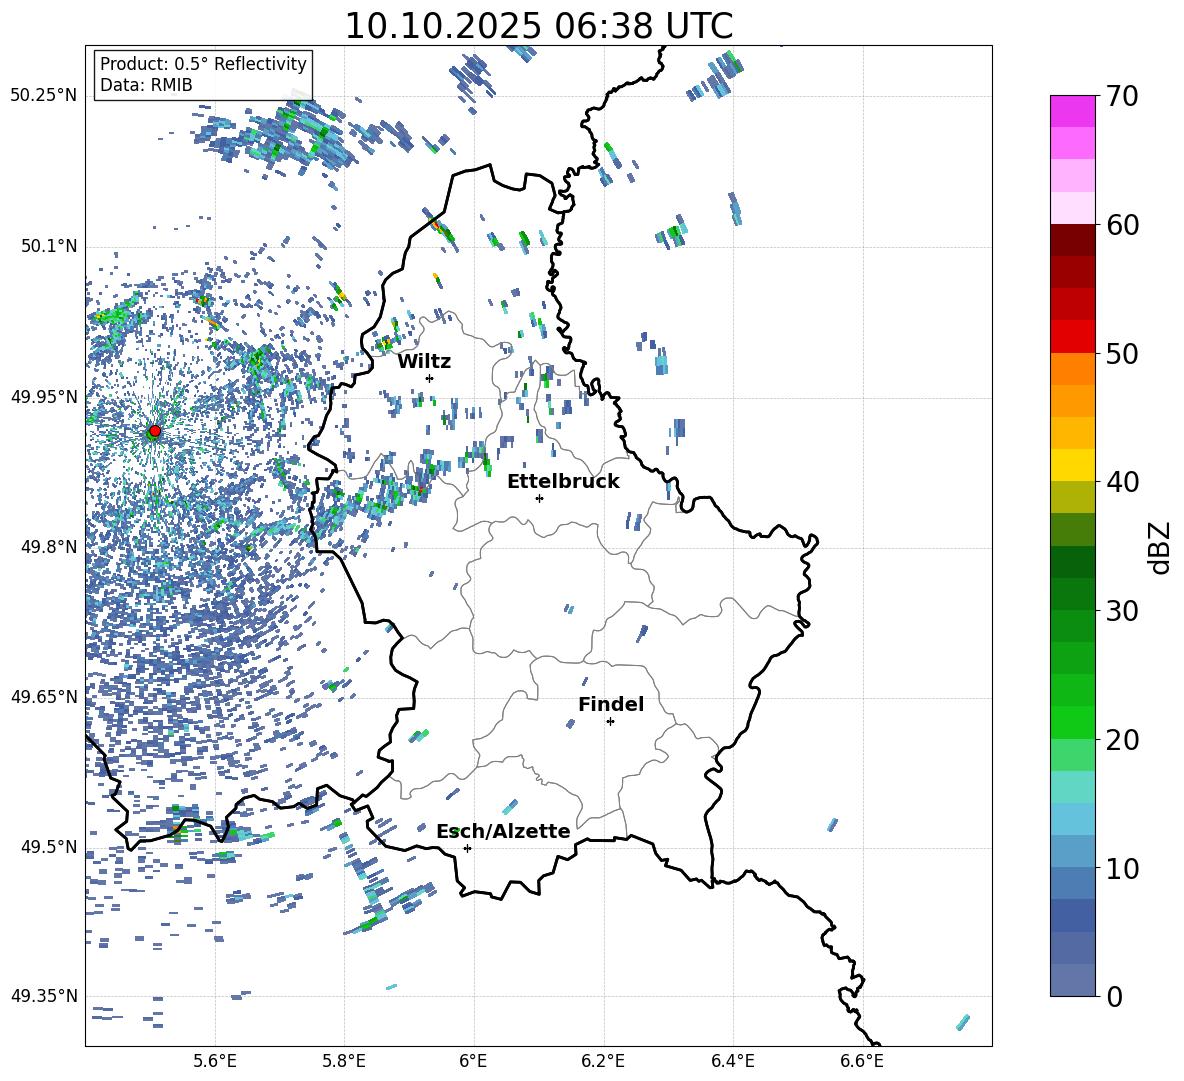Viewport: 1184px width, 1081px height.
Task: Select the Ettelbruck city label
Action: tap(563, 481)
